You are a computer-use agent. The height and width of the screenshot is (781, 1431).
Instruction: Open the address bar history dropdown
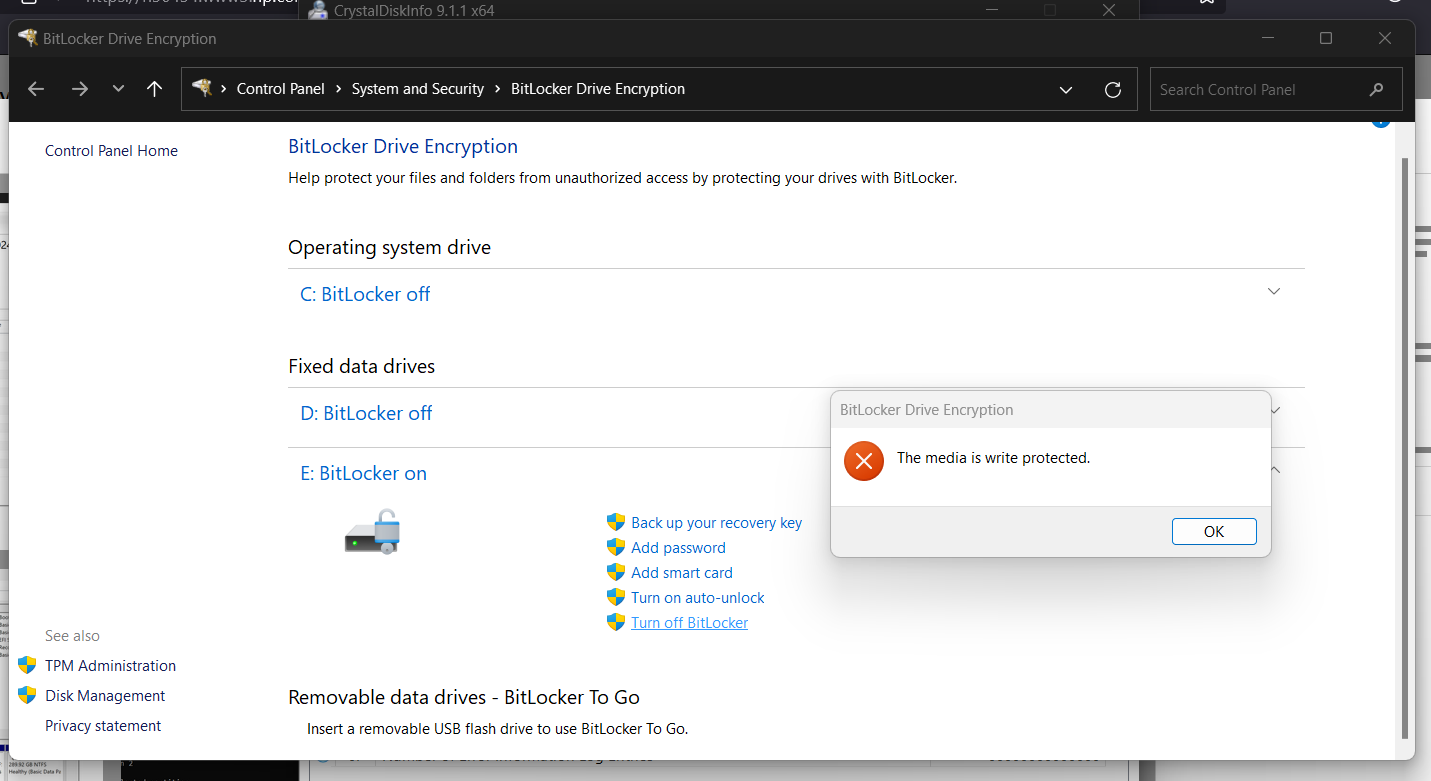pyautogui.click(x=1065, y=89)
